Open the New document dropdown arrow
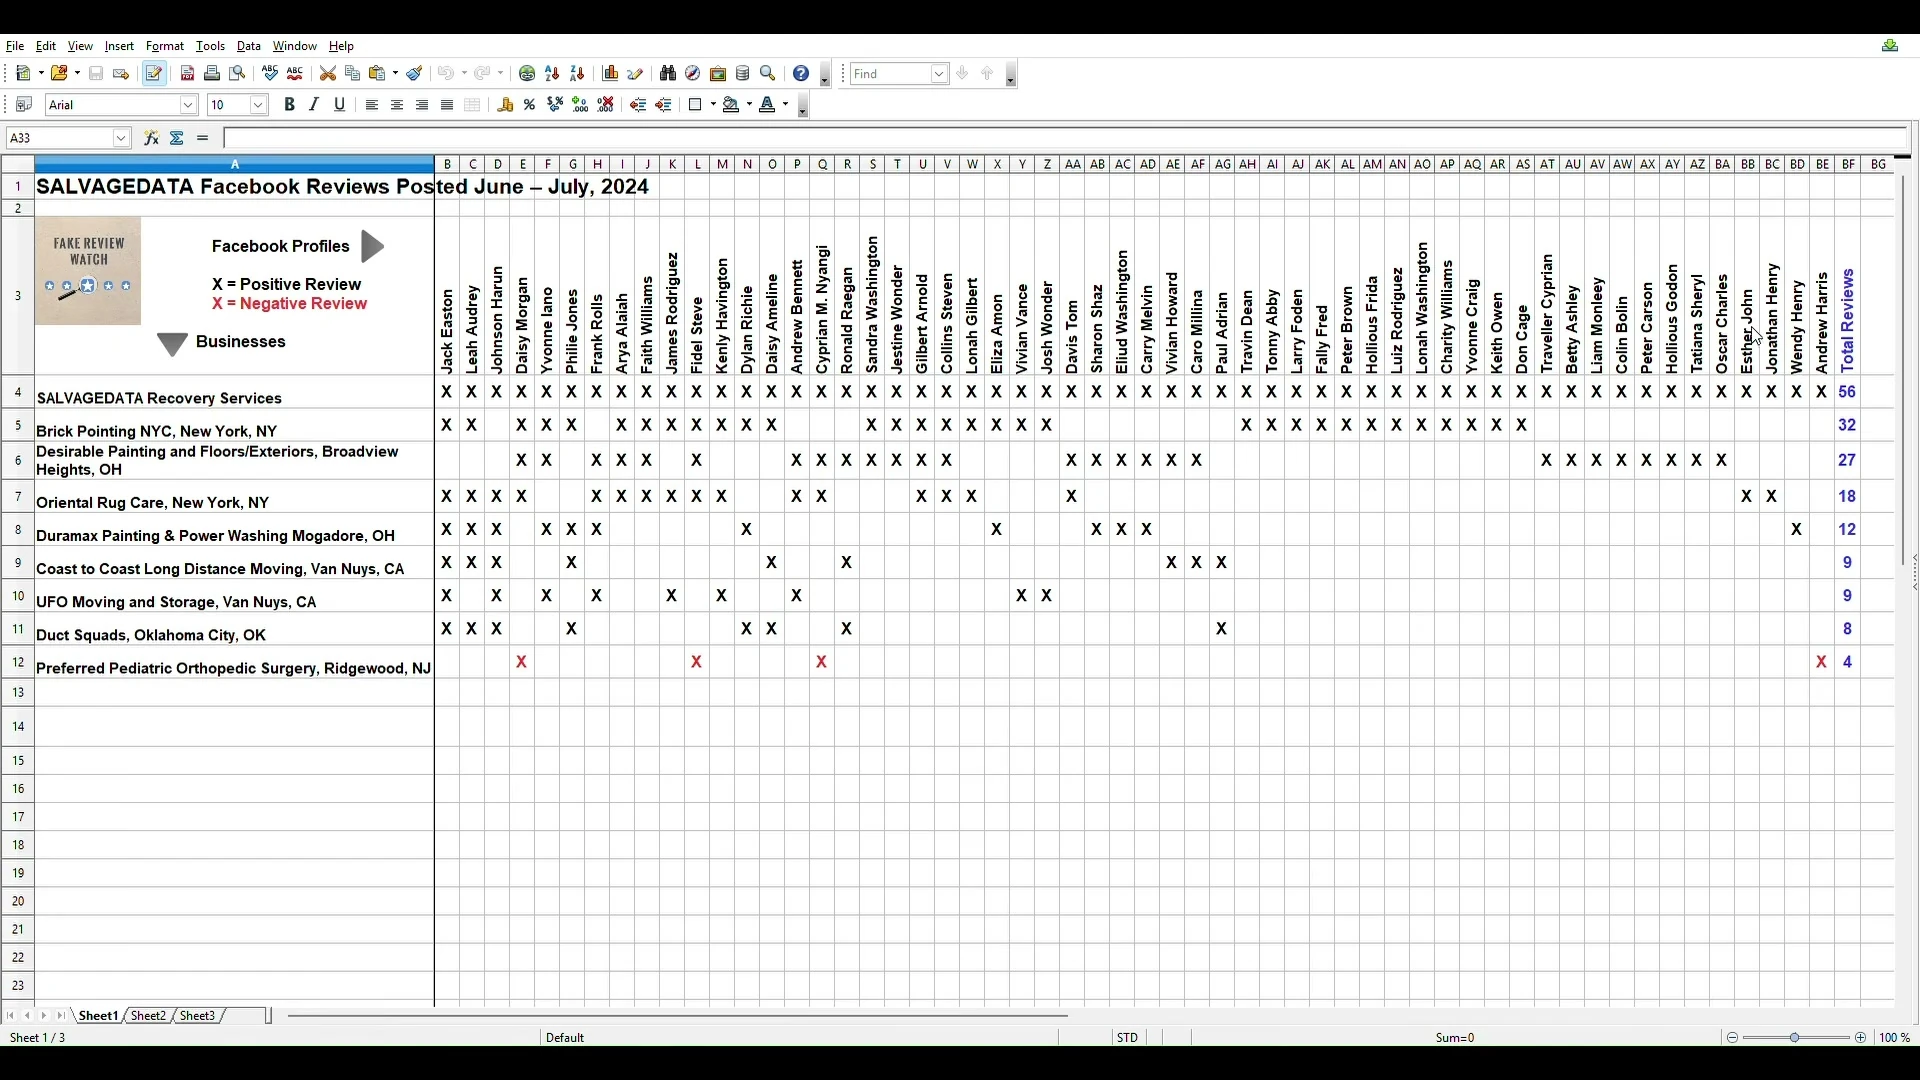 coord(40,74)
